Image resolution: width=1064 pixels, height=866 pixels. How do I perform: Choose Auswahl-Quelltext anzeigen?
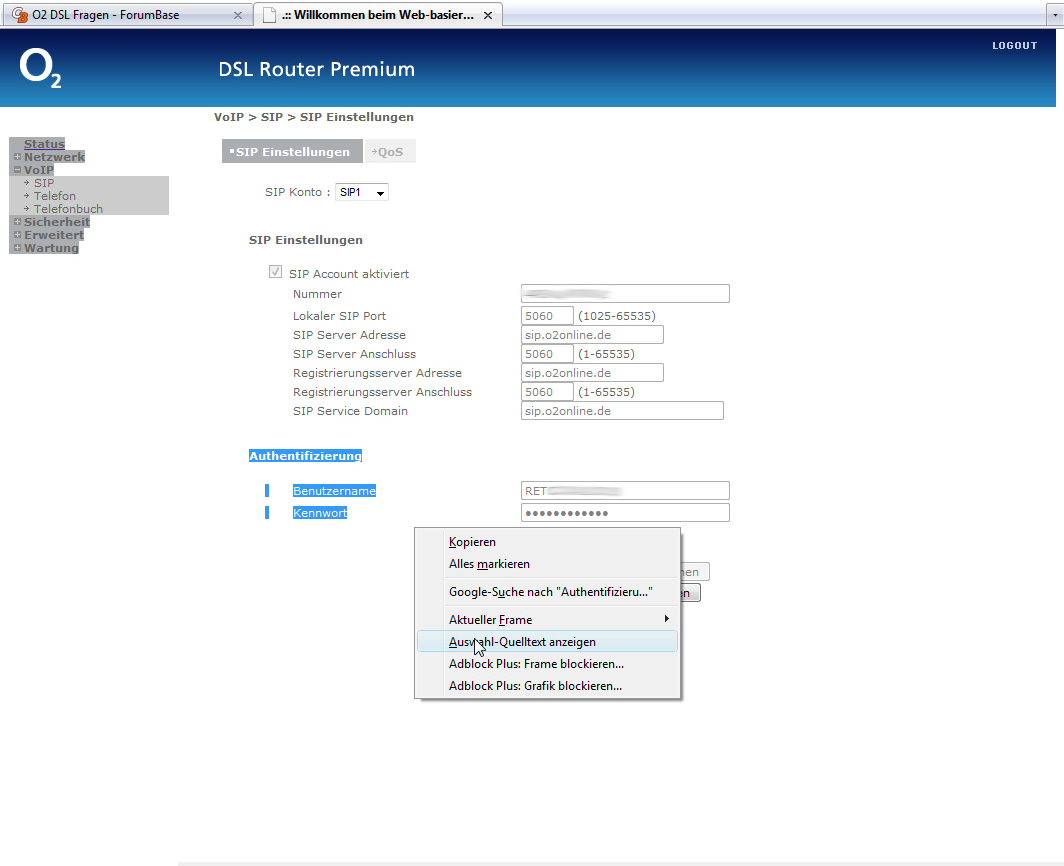point(547,641)
